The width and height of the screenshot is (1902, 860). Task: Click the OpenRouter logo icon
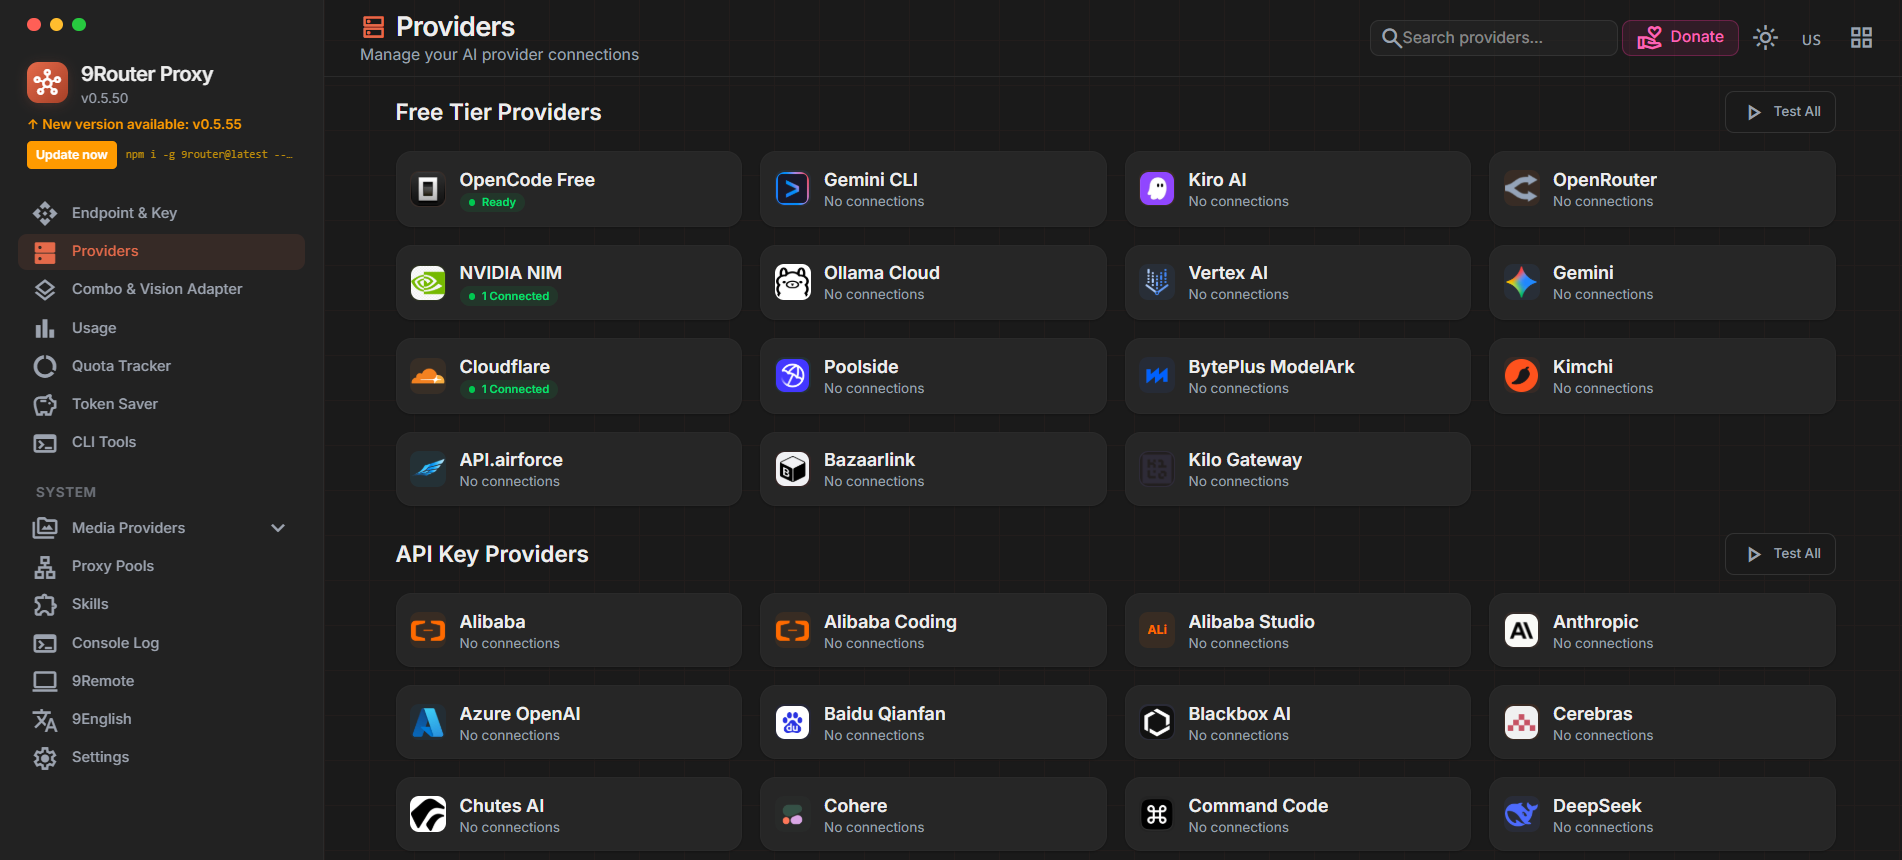pyautogui.click(x=1522, y=189)
